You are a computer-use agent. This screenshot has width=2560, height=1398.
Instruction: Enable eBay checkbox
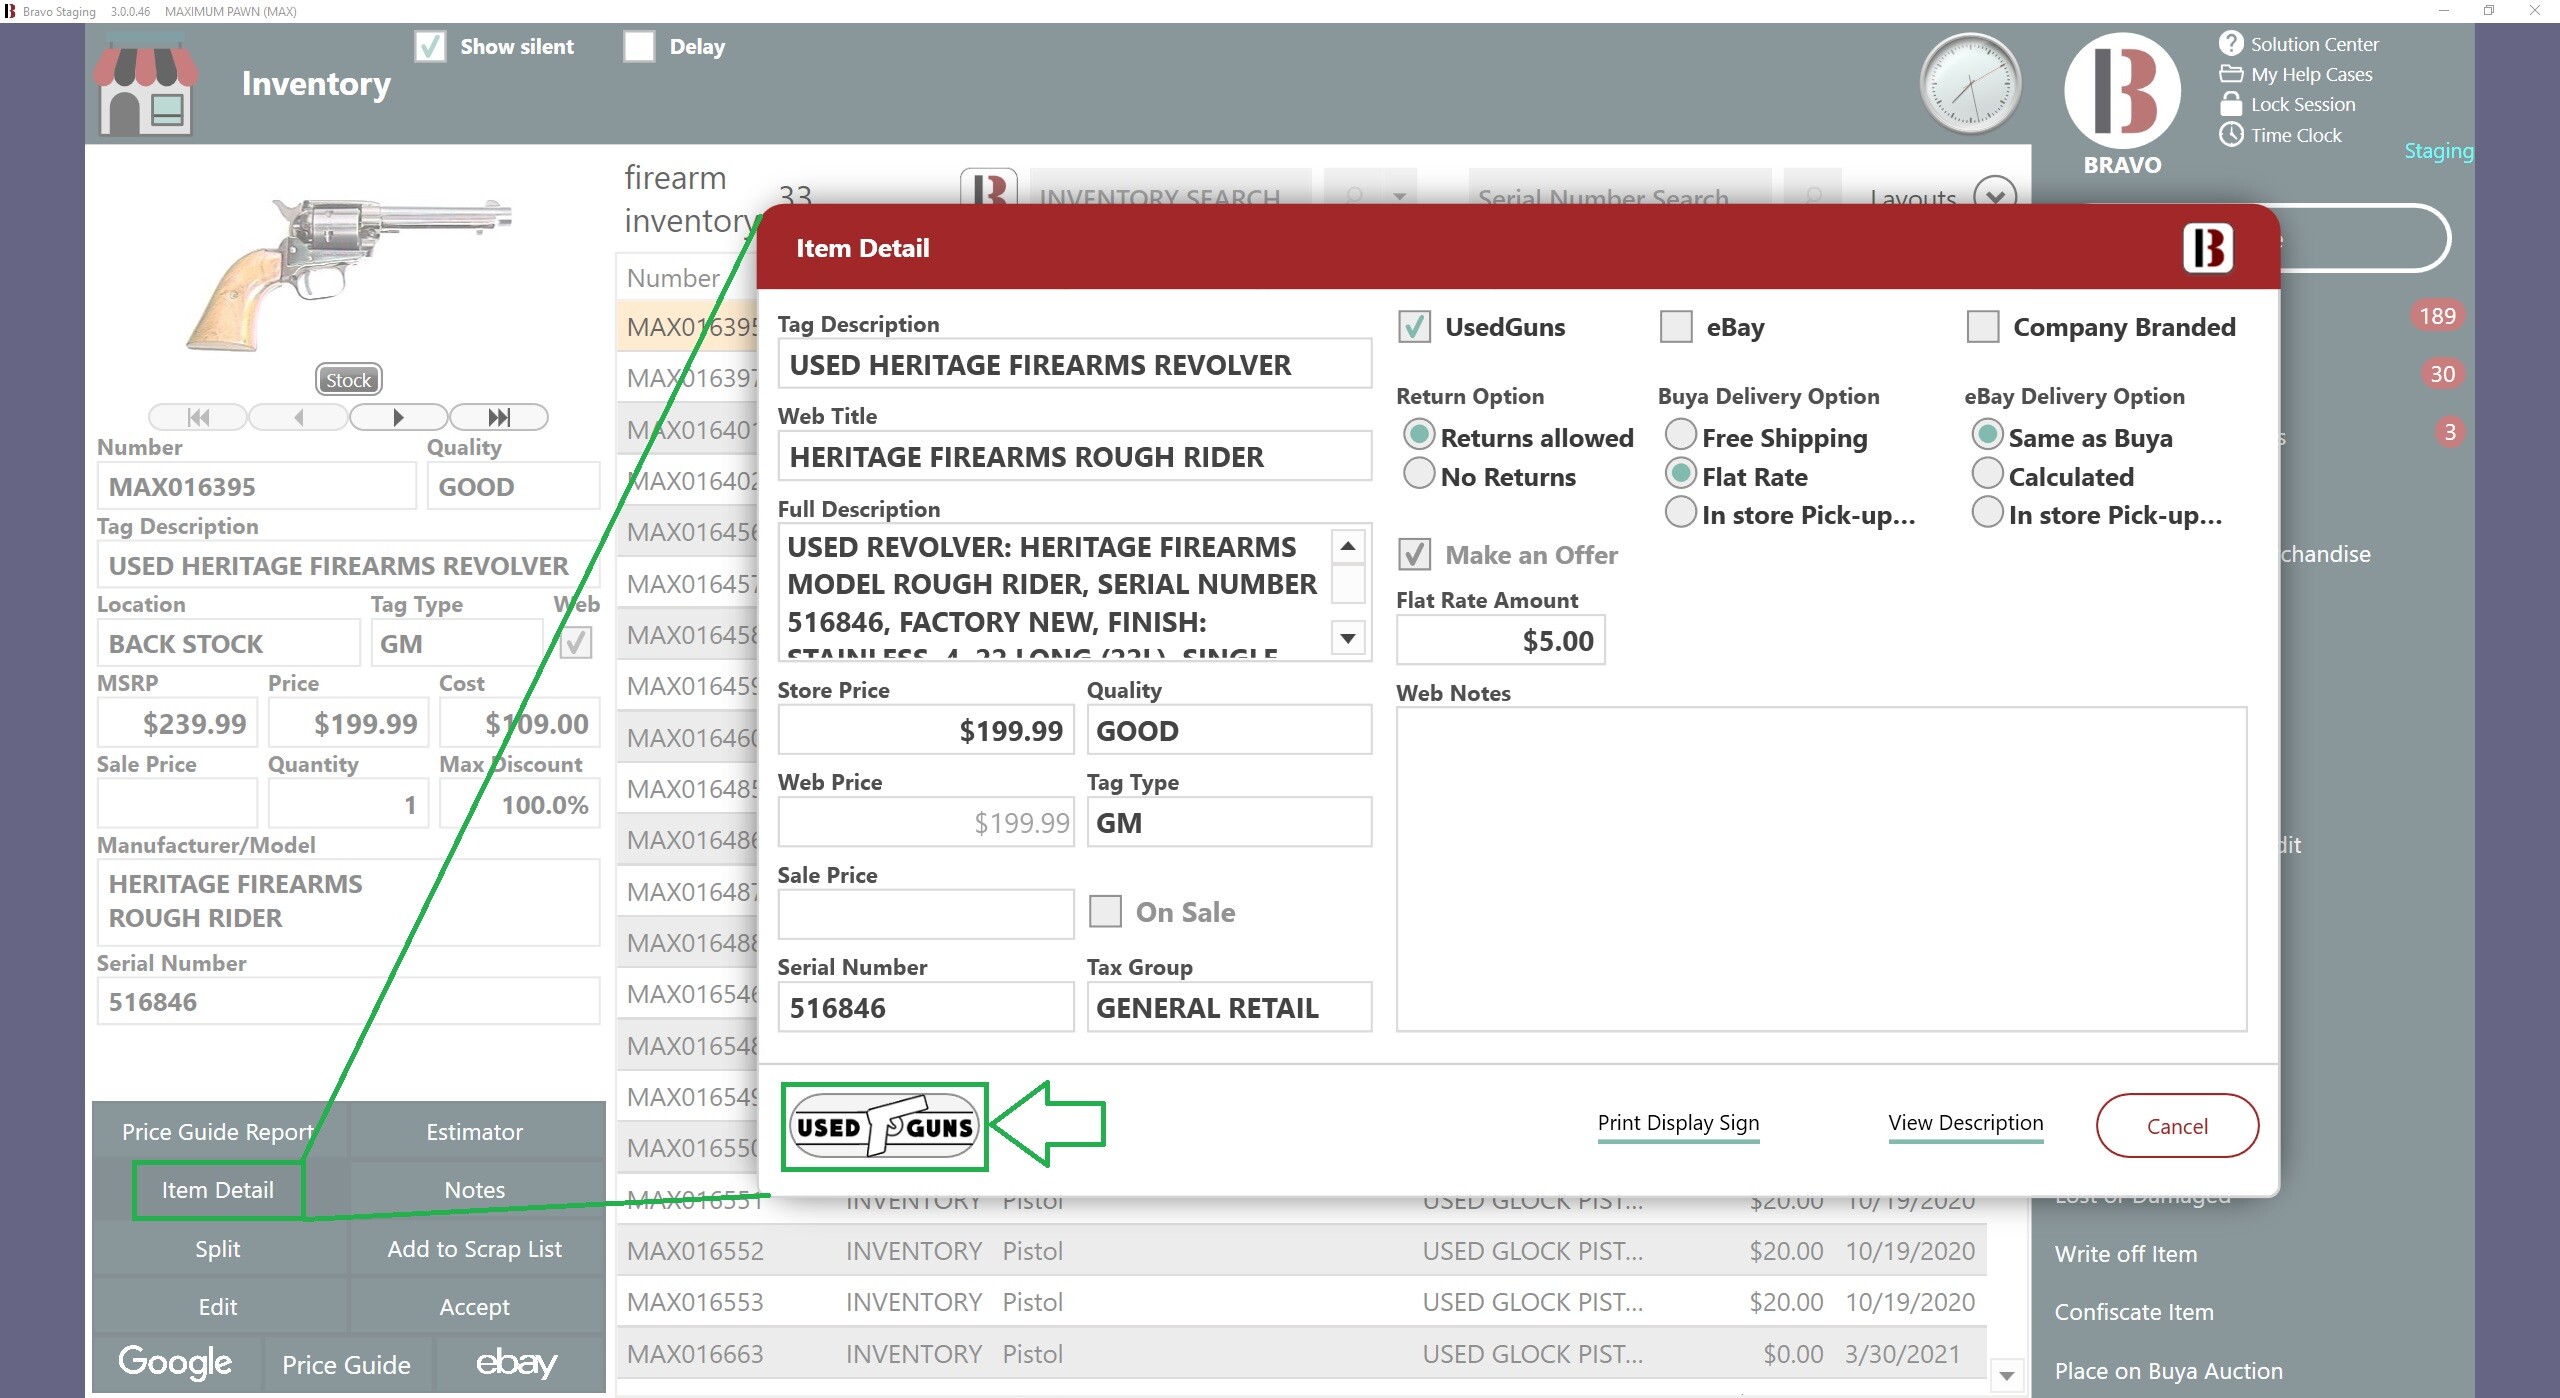click(x=1676, y=326)
